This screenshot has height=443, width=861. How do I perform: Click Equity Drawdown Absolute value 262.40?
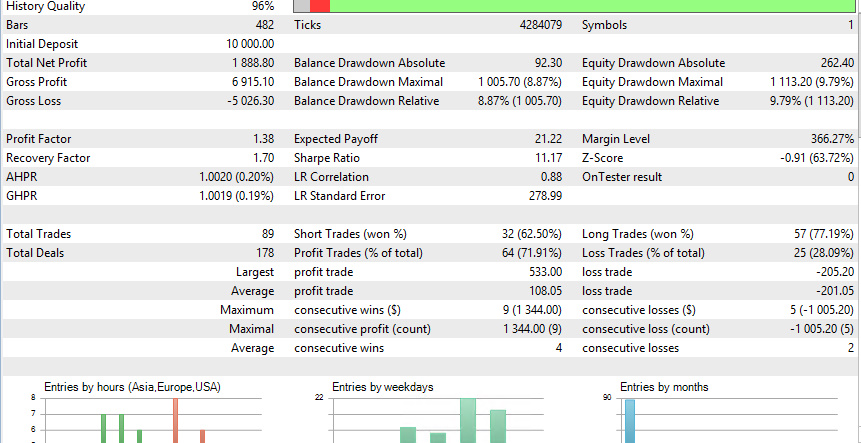[836, 63]
